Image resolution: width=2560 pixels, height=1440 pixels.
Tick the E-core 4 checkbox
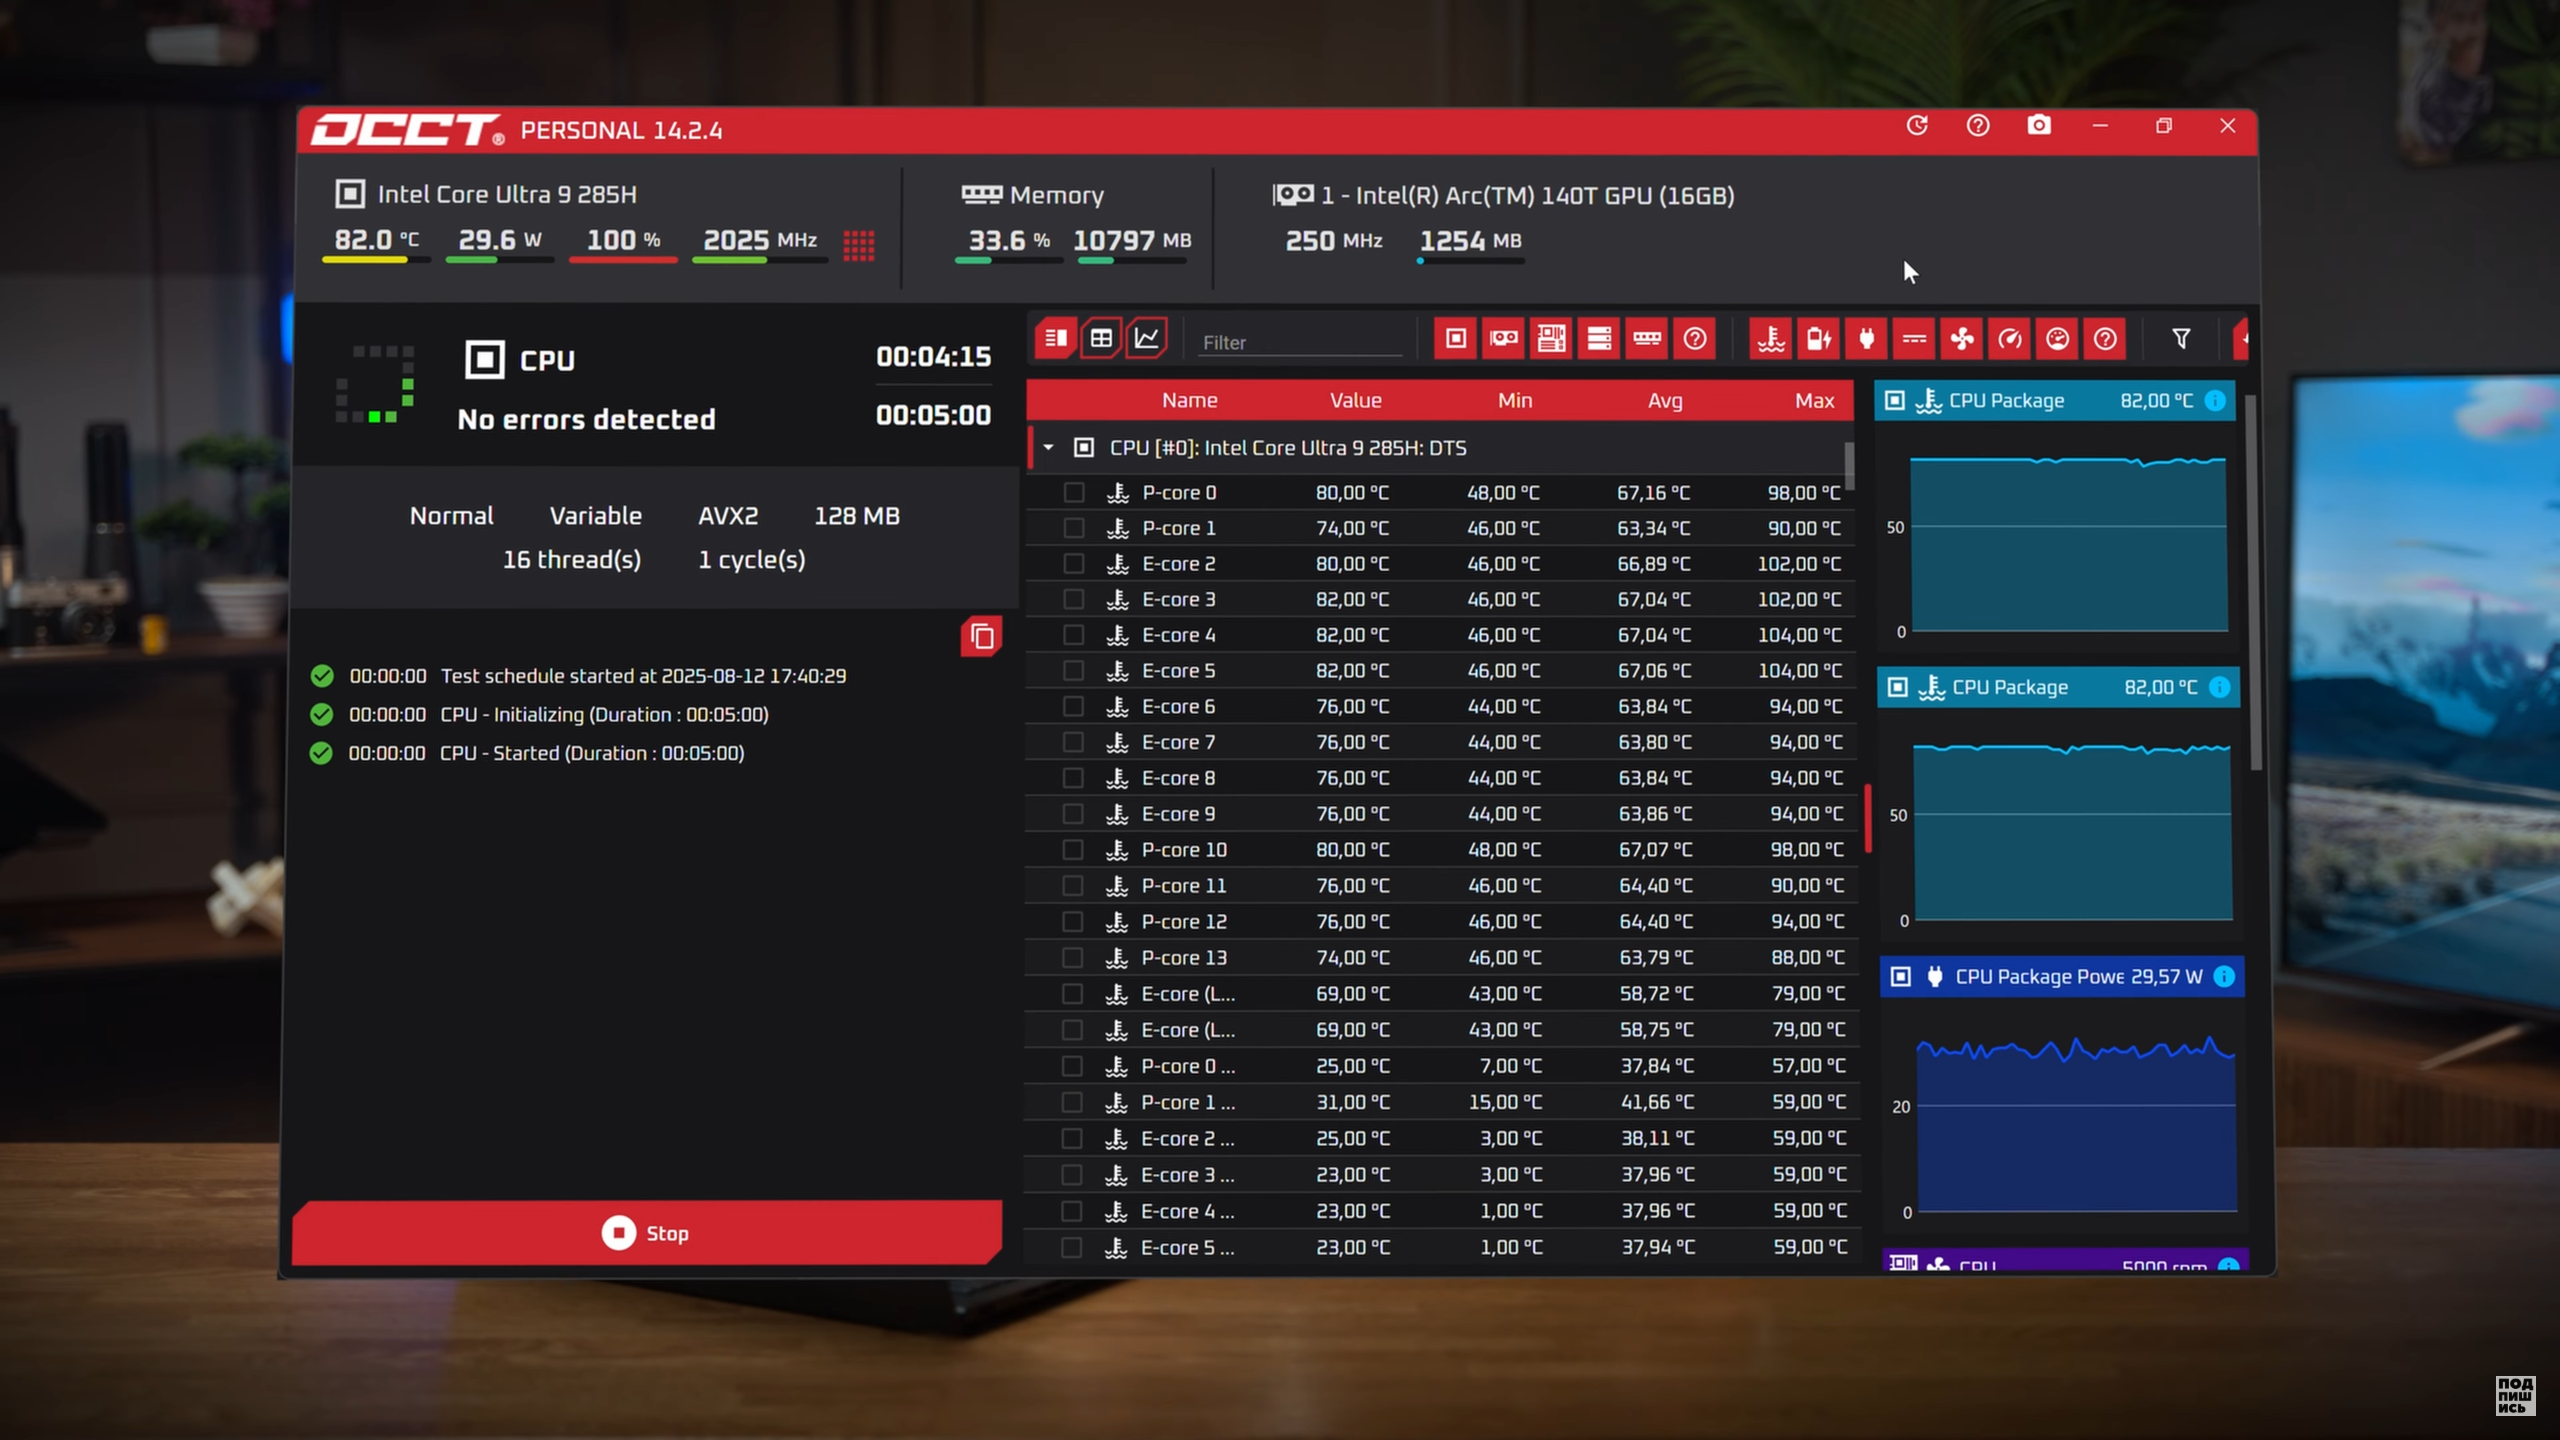(x=1074, y=635)
